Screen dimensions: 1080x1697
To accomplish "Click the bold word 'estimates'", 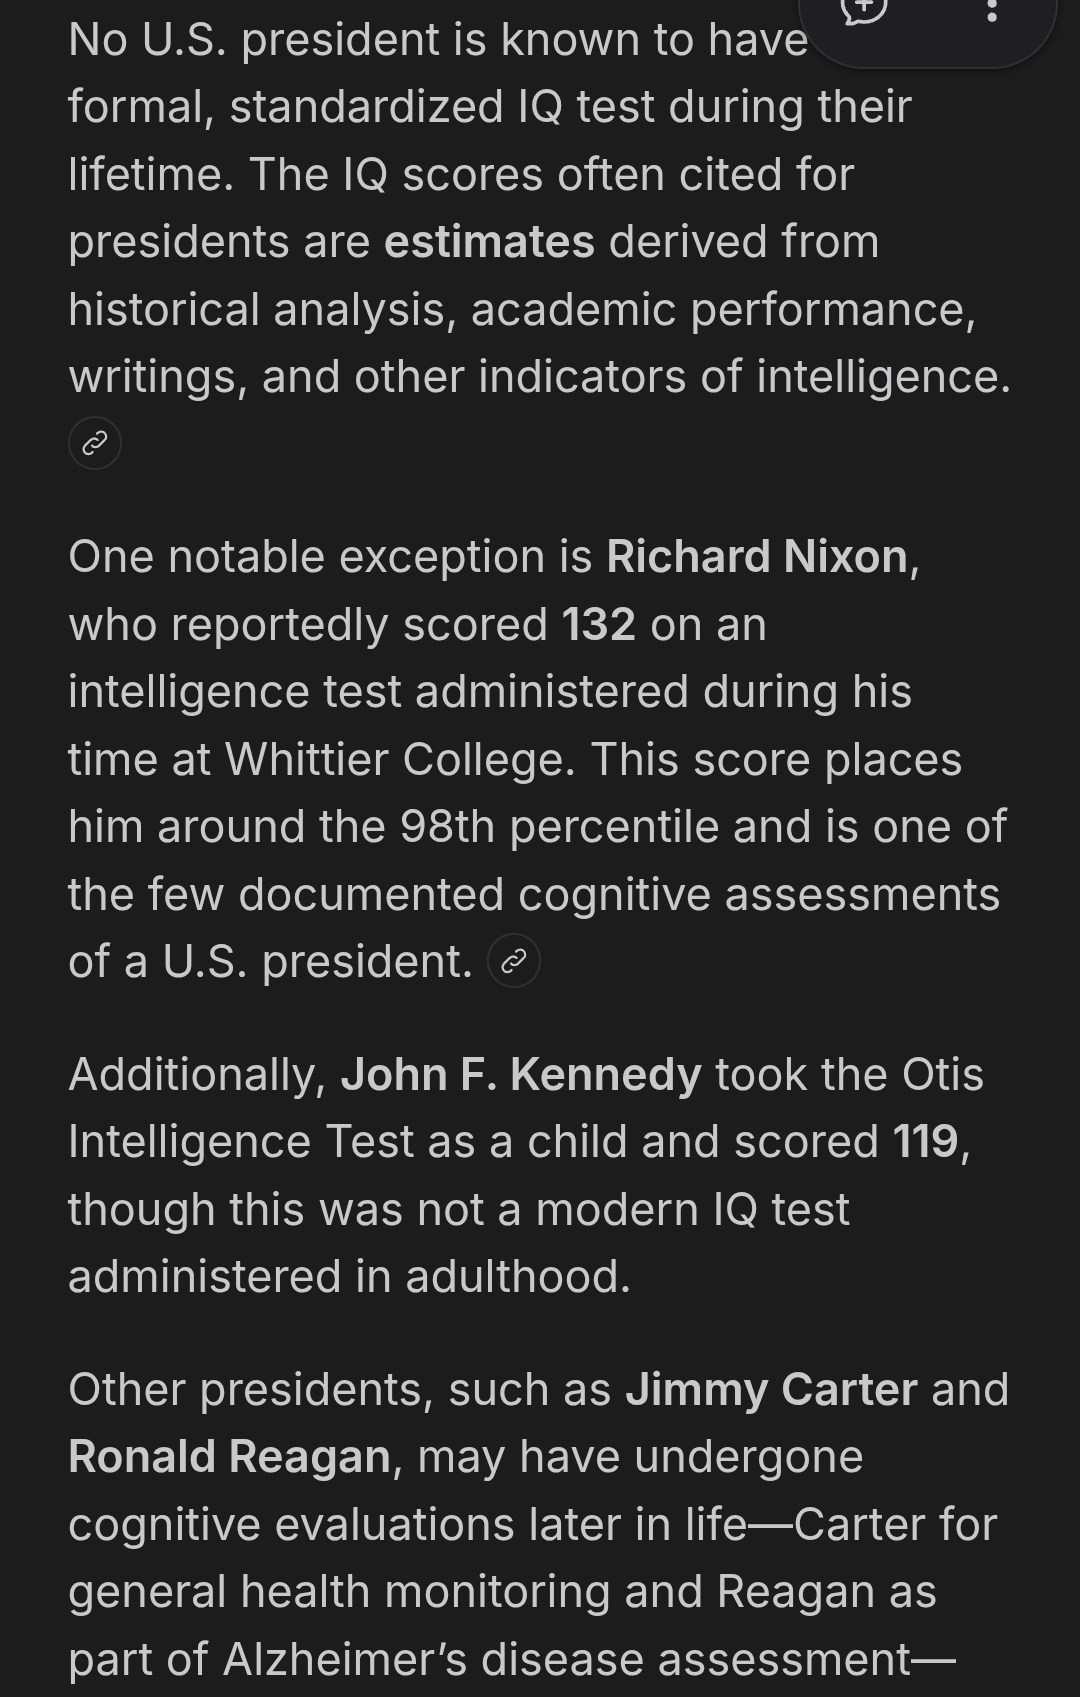I will pos(489,242).
